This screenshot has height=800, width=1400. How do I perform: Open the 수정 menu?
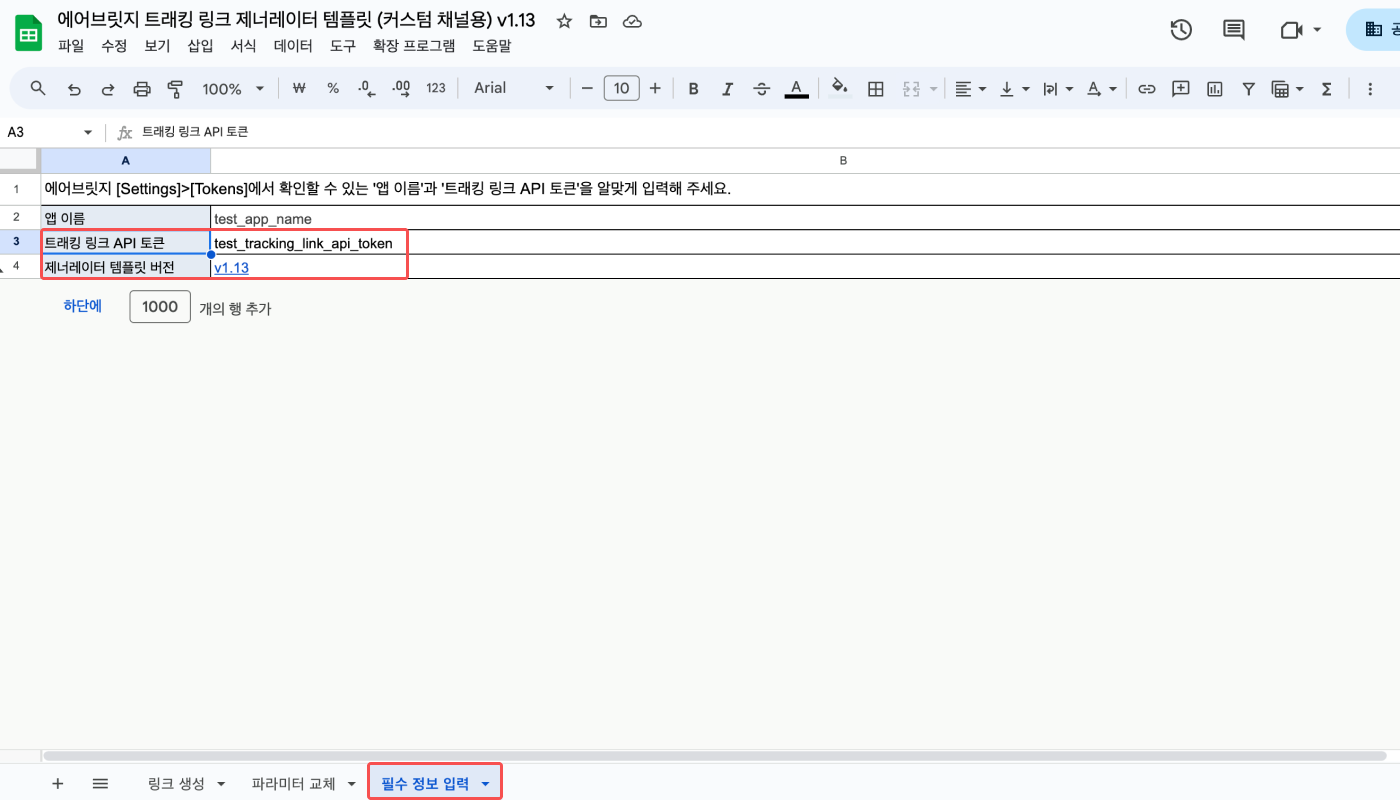tap(114, 45)
